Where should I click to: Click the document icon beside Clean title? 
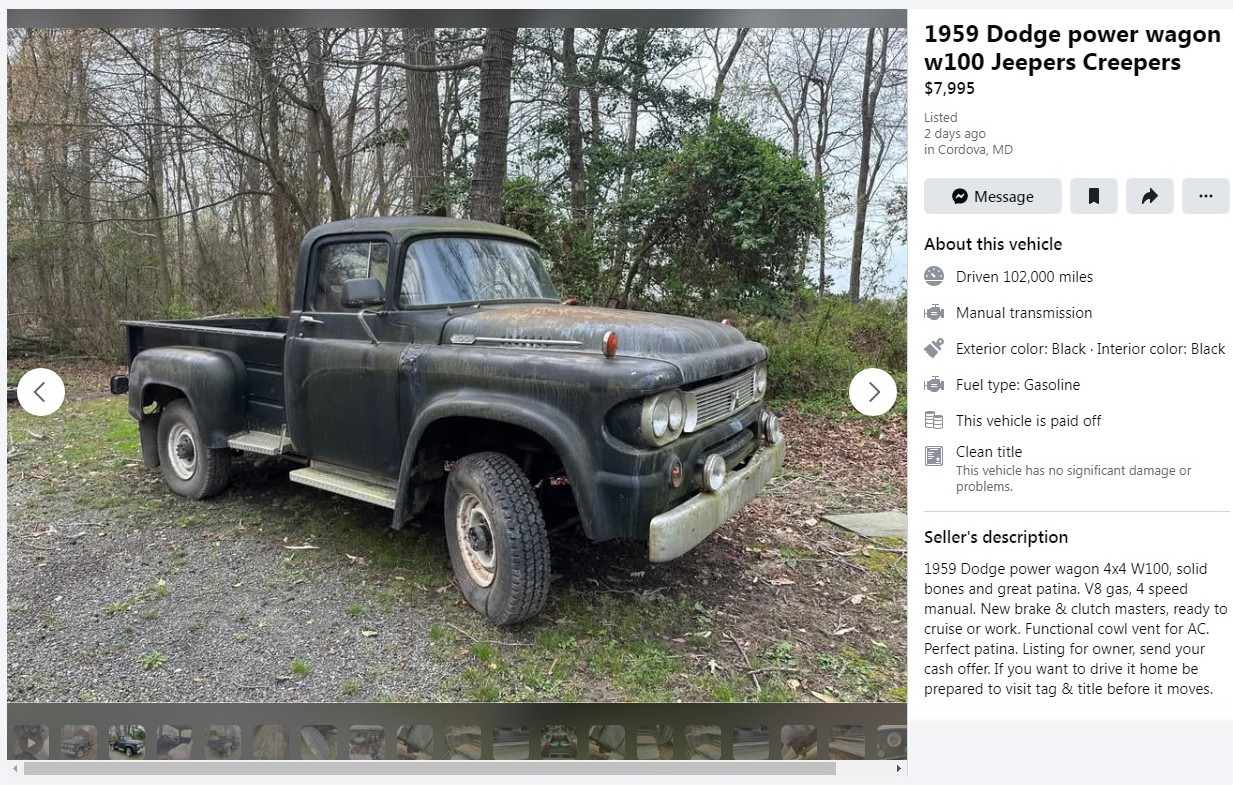point(934,456)
